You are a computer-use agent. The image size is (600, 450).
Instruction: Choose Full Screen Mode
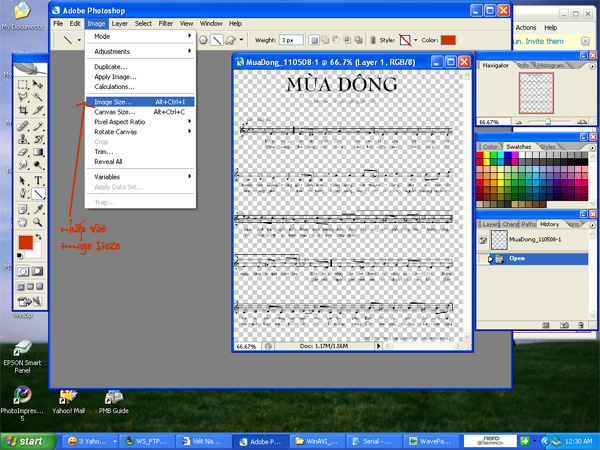point(39,286)
